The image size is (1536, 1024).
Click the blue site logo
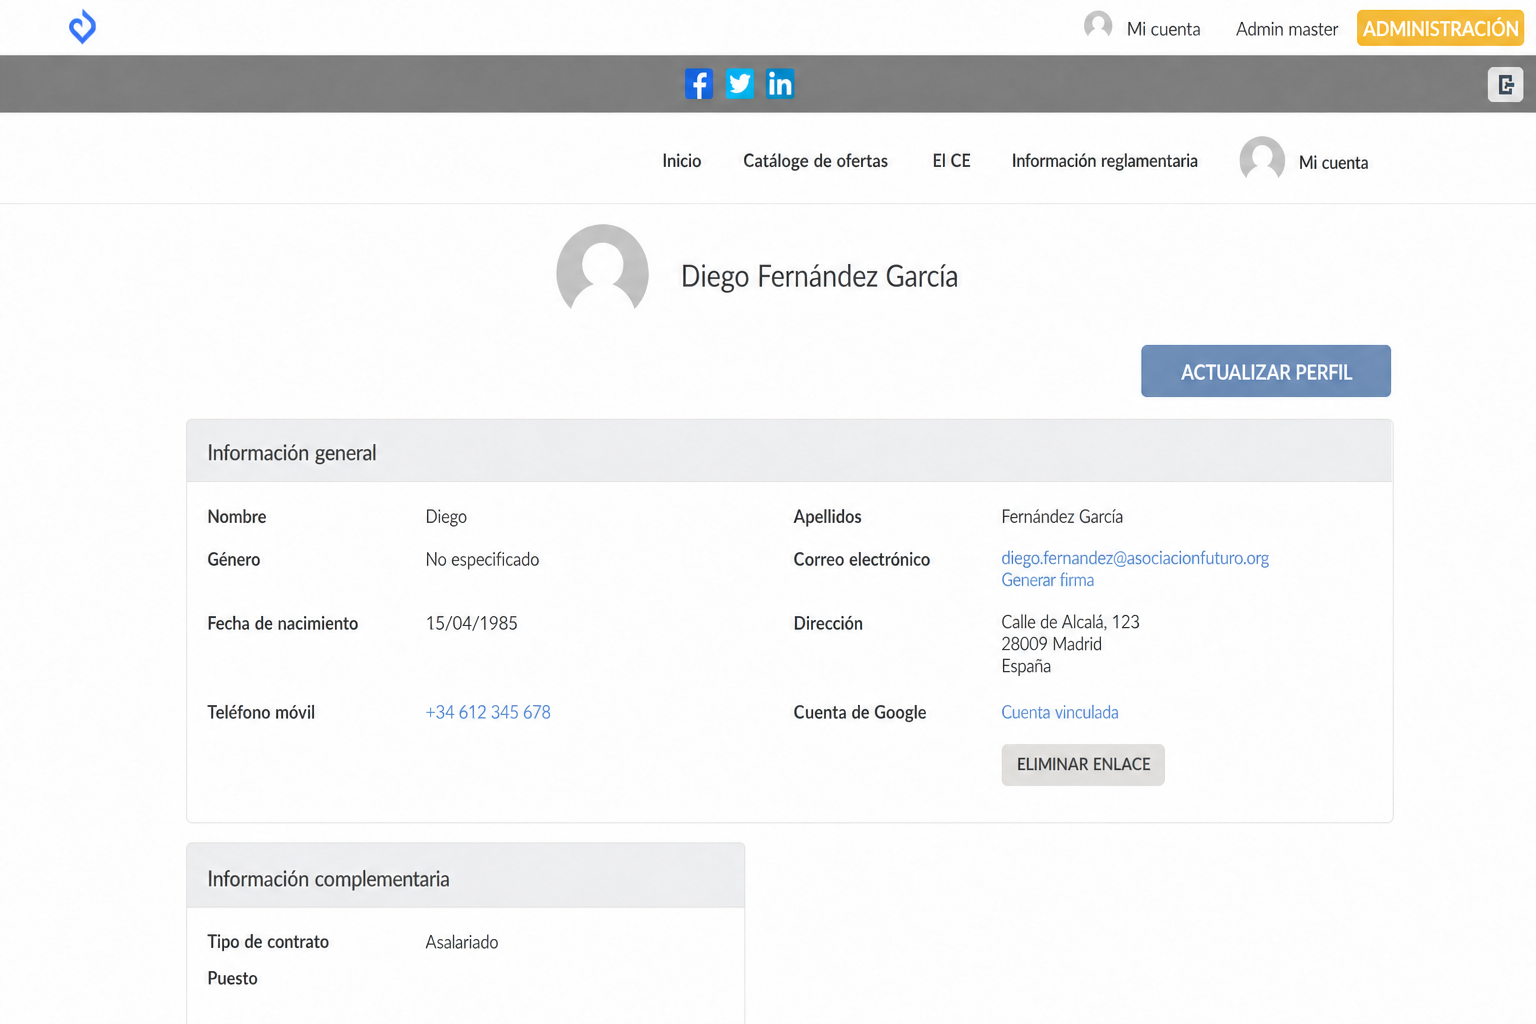coord(82,27)
